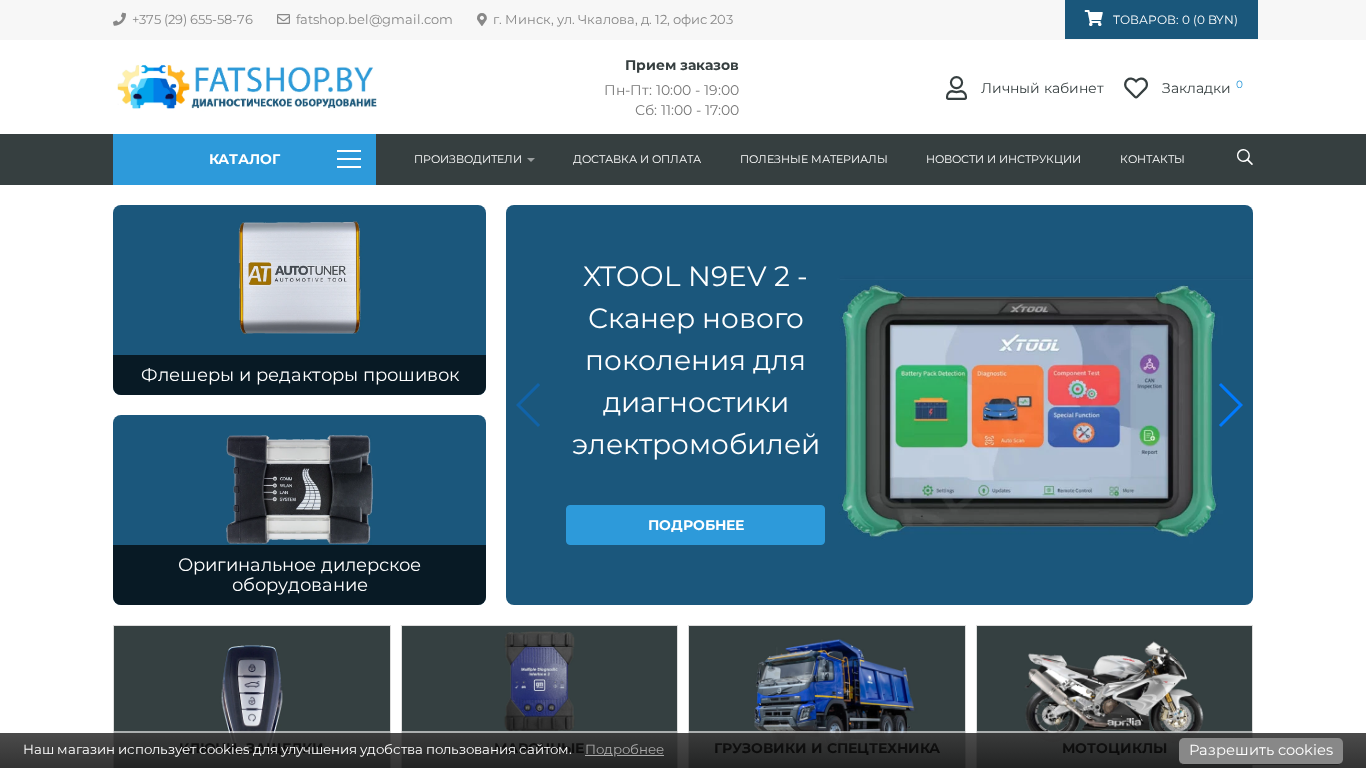1366x768 pixels.
Task: Click the envelope email icon
Action: (283, 19)
